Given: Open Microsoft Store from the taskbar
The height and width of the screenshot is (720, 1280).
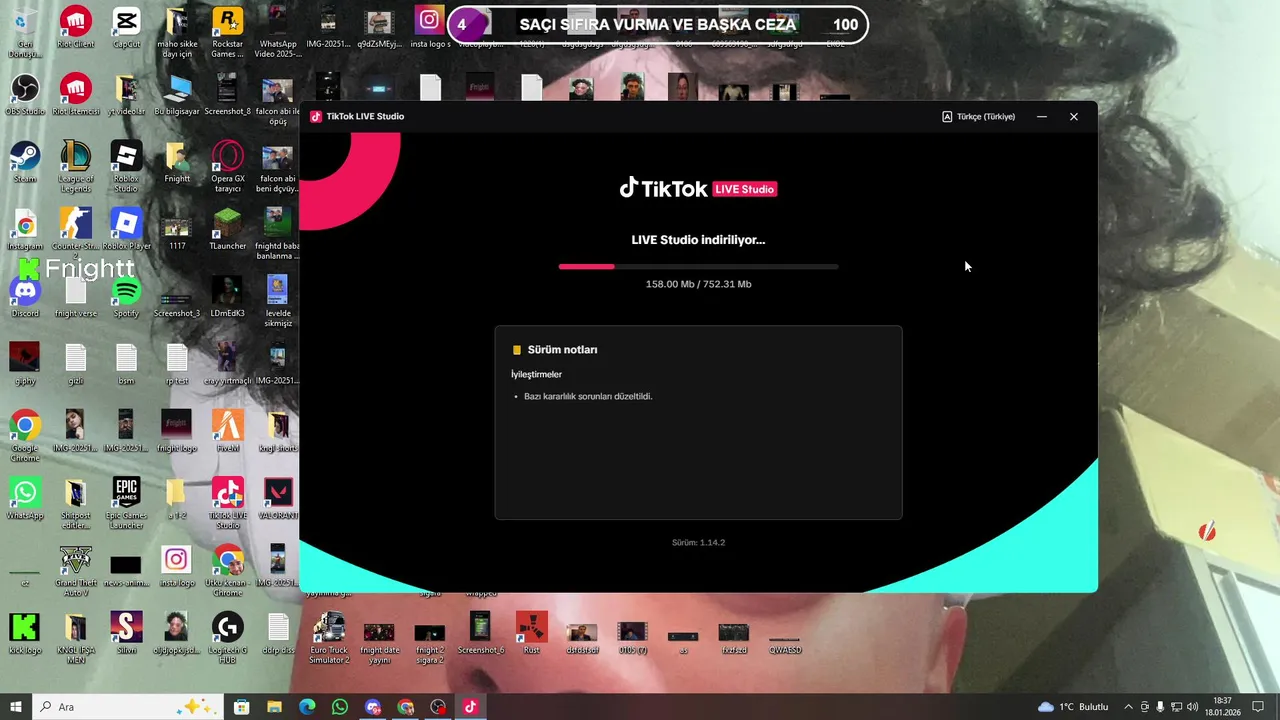Looking at the screenshot, I should tap(241, 707).
